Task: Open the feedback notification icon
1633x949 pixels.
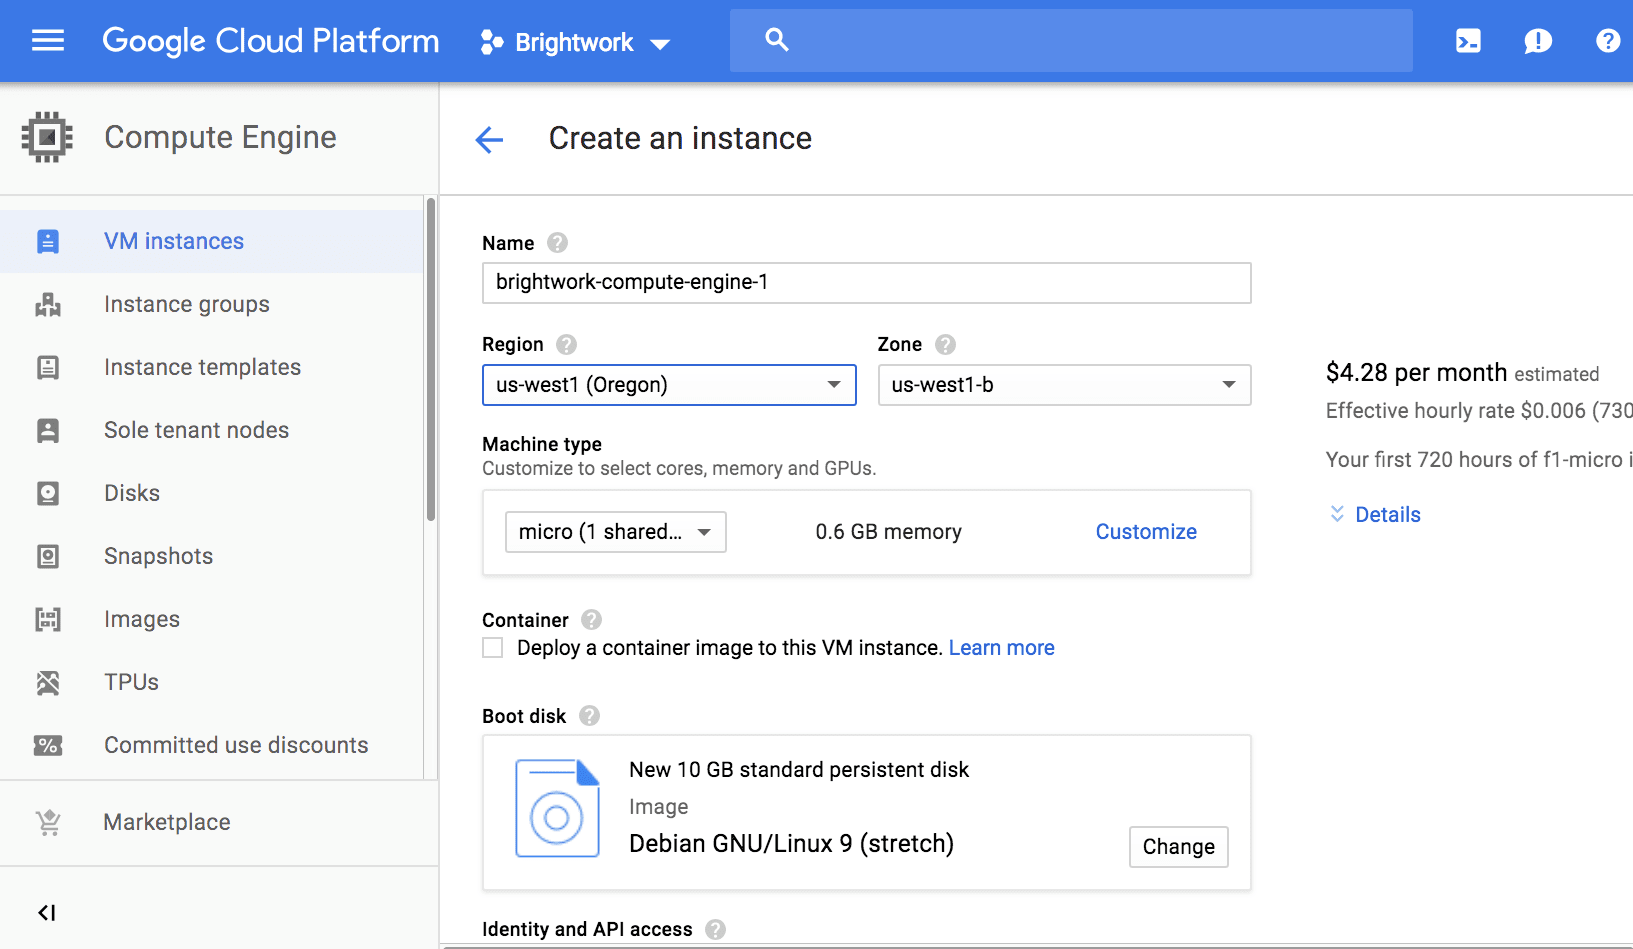Action: [x=1538, y=41]
